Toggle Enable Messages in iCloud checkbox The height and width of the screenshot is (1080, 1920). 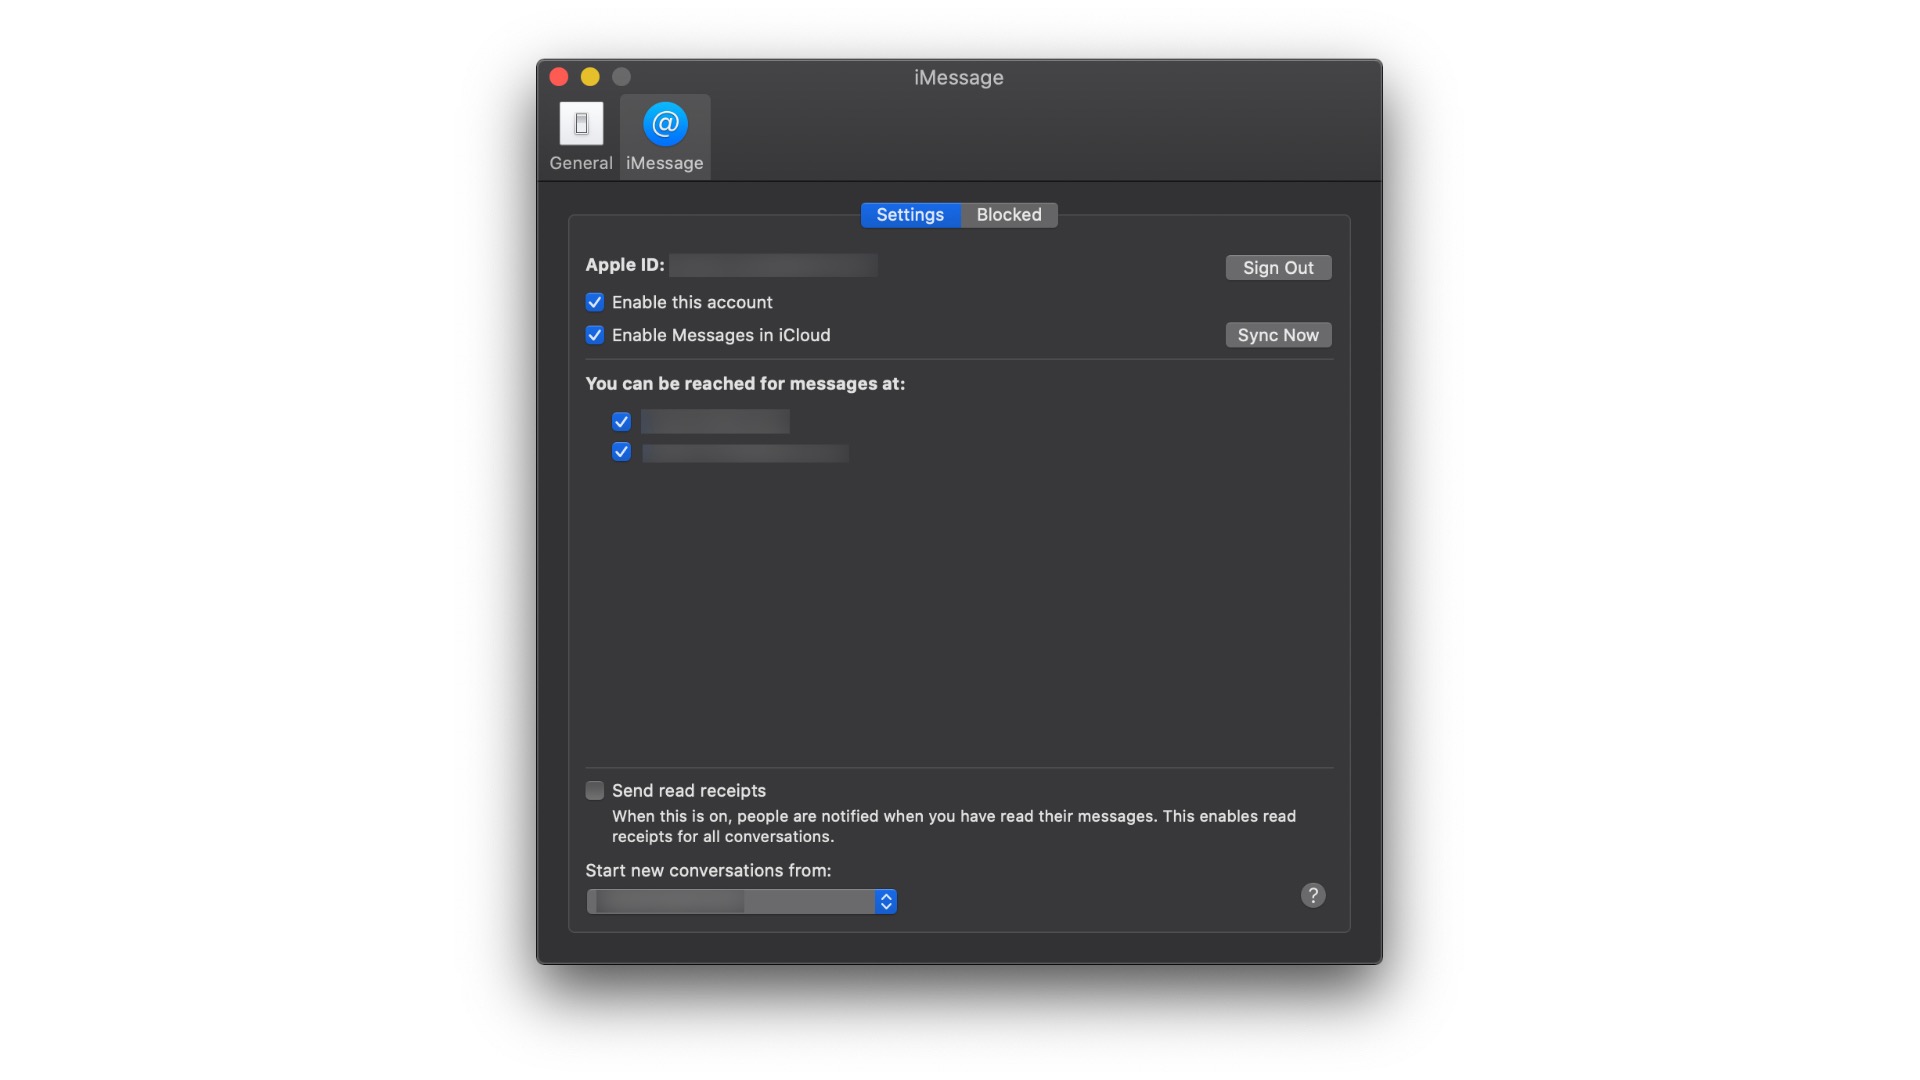(x=595, y=335)
